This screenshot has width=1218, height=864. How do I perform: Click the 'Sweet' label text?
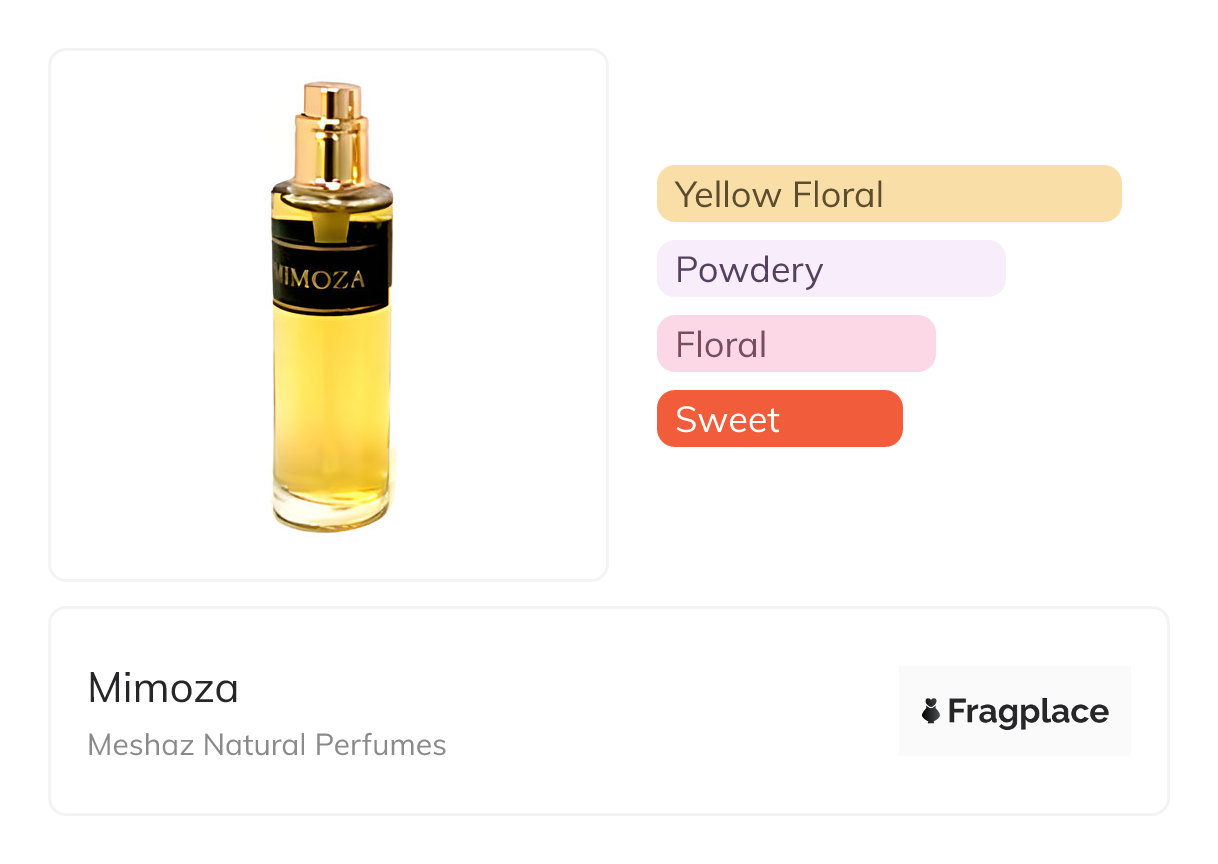[727, 420]
